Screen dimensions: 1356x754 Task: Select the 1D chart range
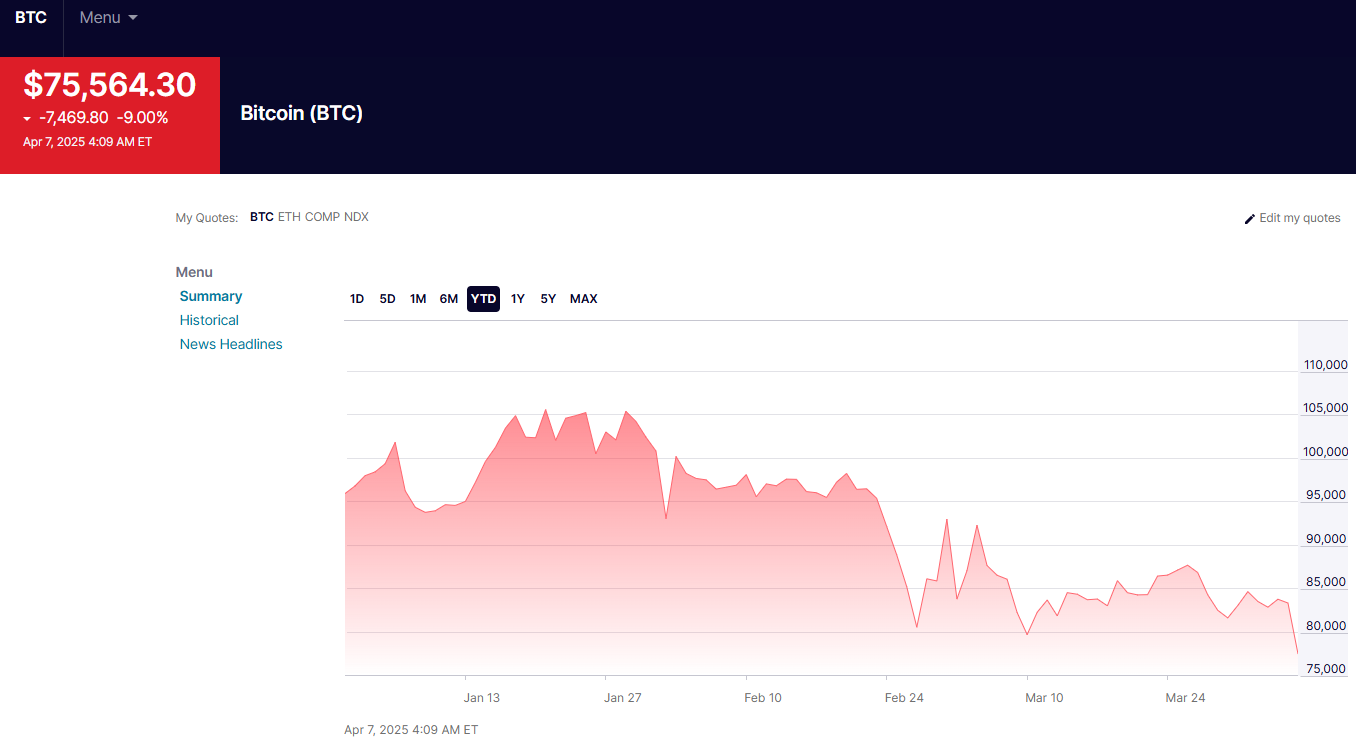[357, 299]
